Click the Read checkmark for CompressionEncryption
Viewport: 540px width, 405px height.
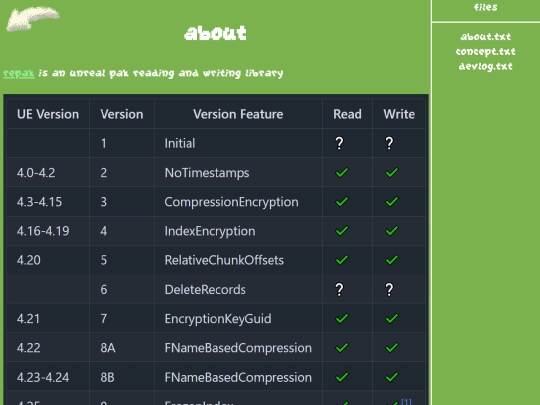pos(342,201)
